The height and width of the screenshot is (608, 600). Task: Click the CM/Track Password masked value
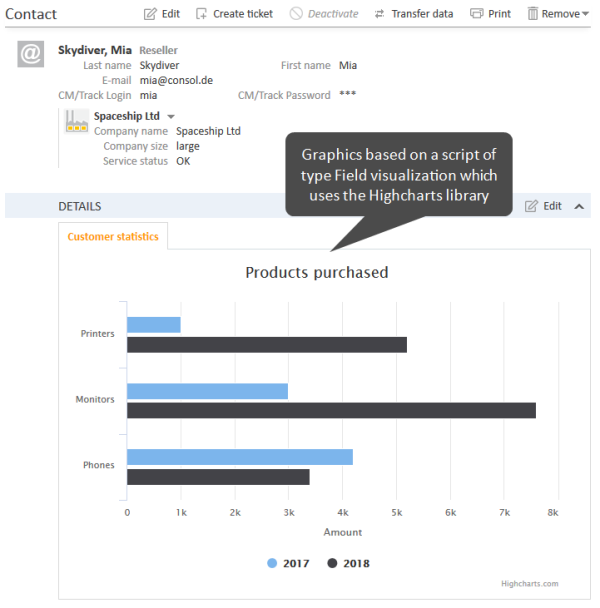click(348, 94)
